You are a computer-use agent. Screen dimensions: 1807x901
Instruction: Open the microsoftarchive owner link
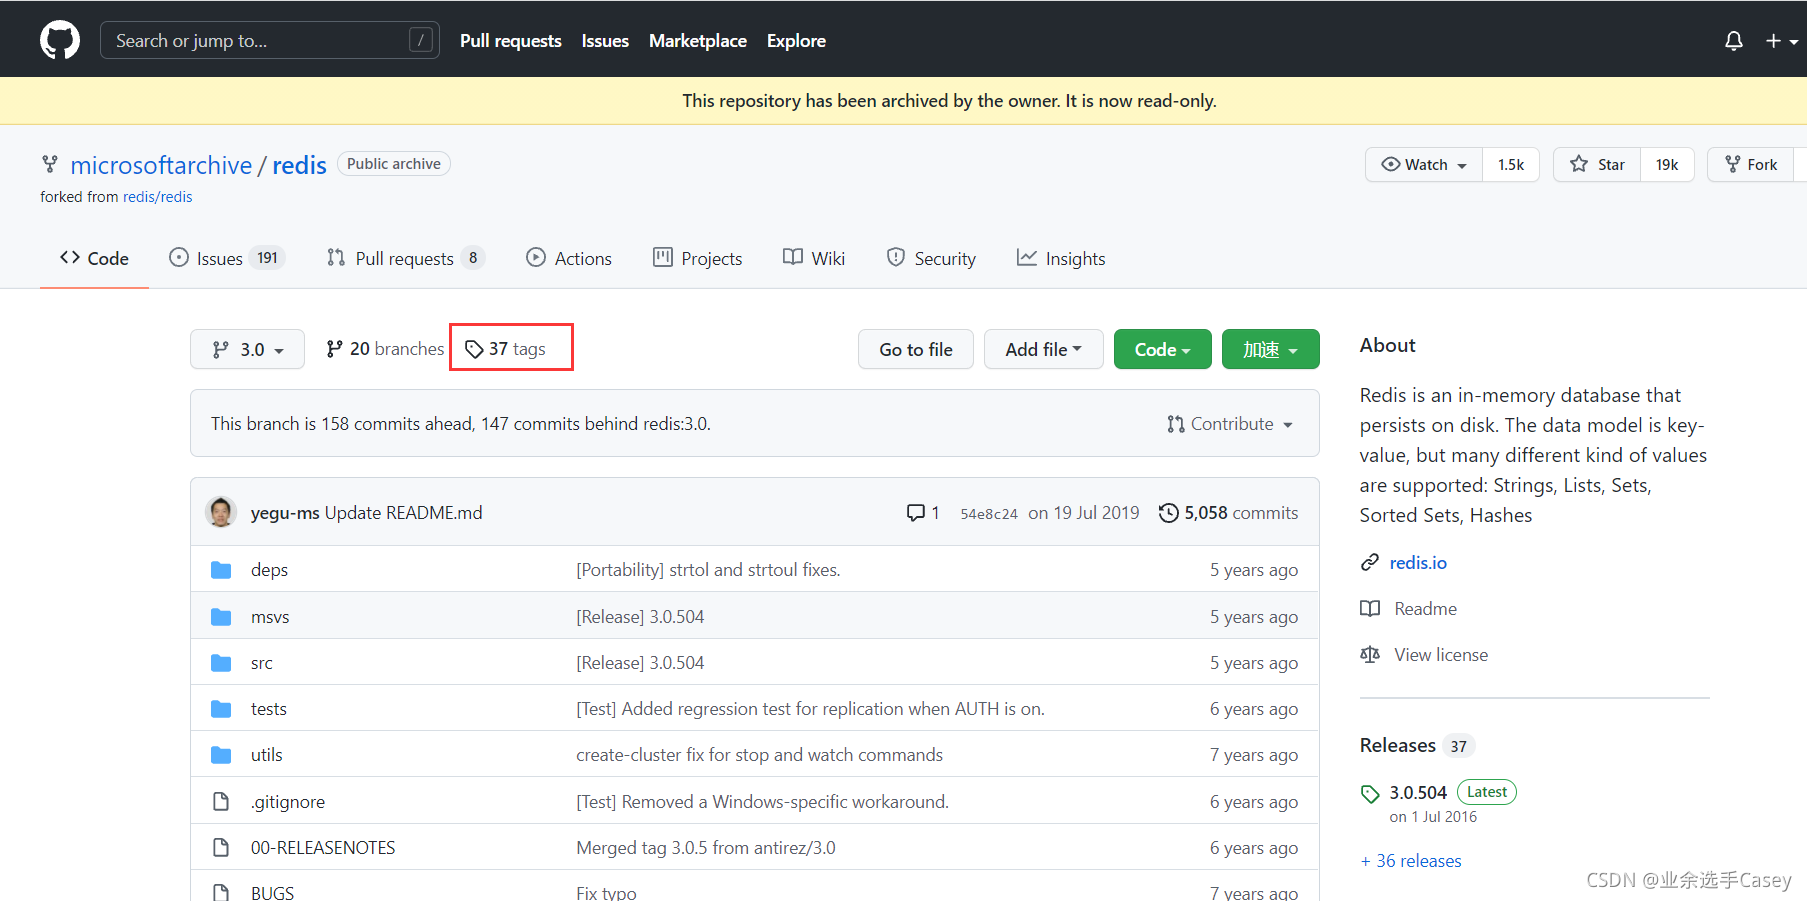pyautogui.click(x=161, y=165)
